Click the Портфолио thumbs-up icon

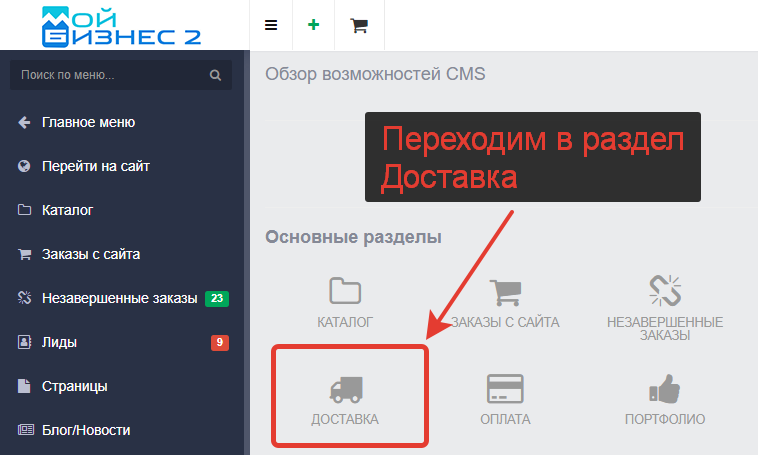(x=665, y=389)
